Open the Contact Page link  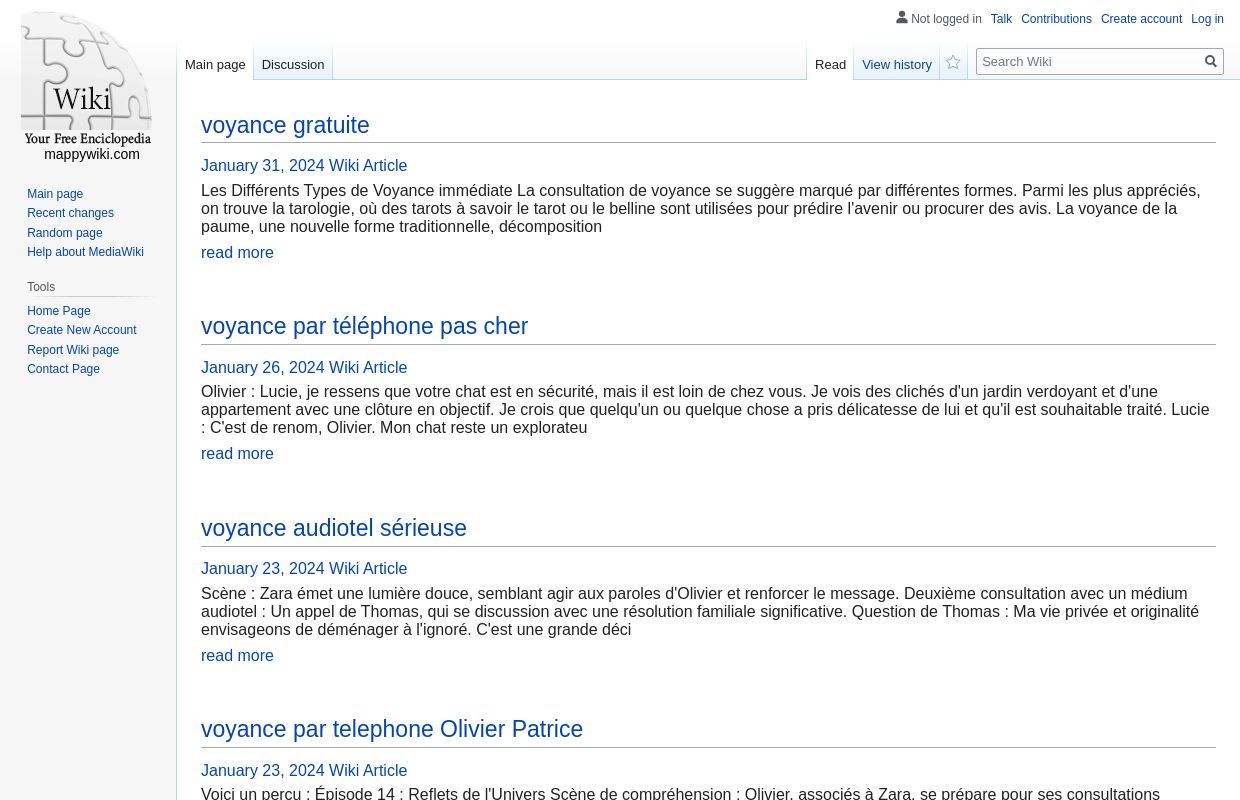pos(63,369)
